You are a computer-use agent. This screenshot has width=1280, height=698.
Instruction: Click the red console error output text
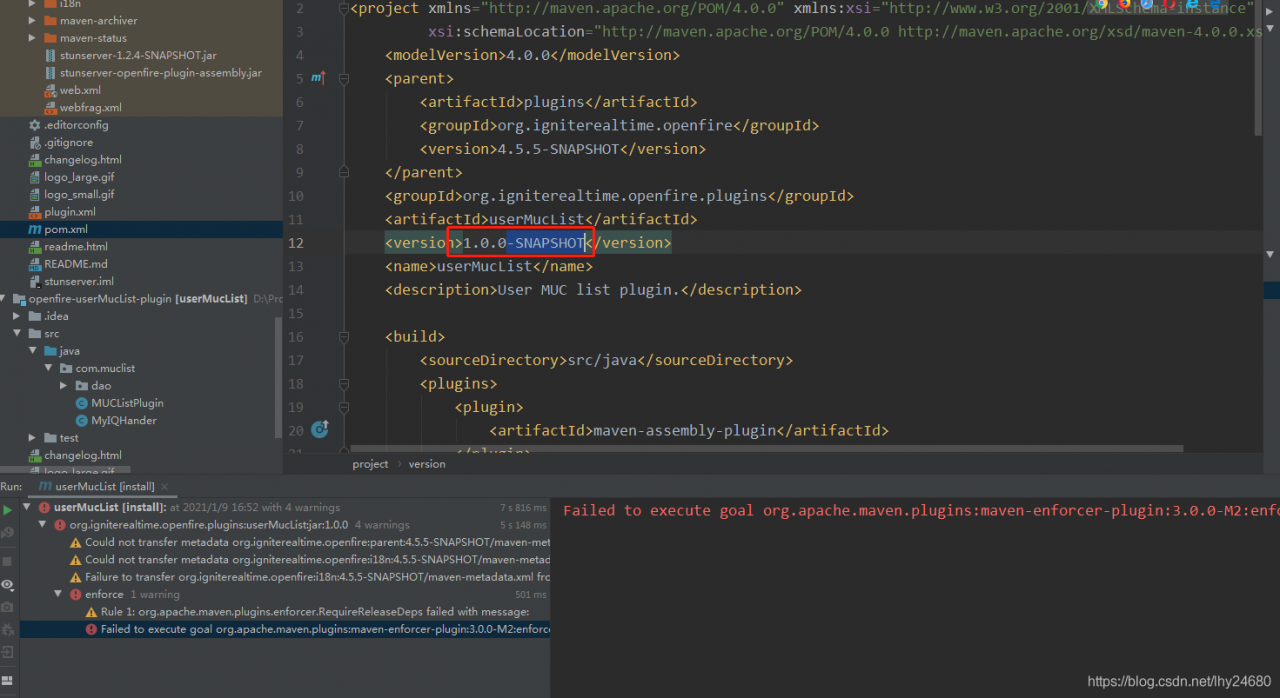coord(921,511)
